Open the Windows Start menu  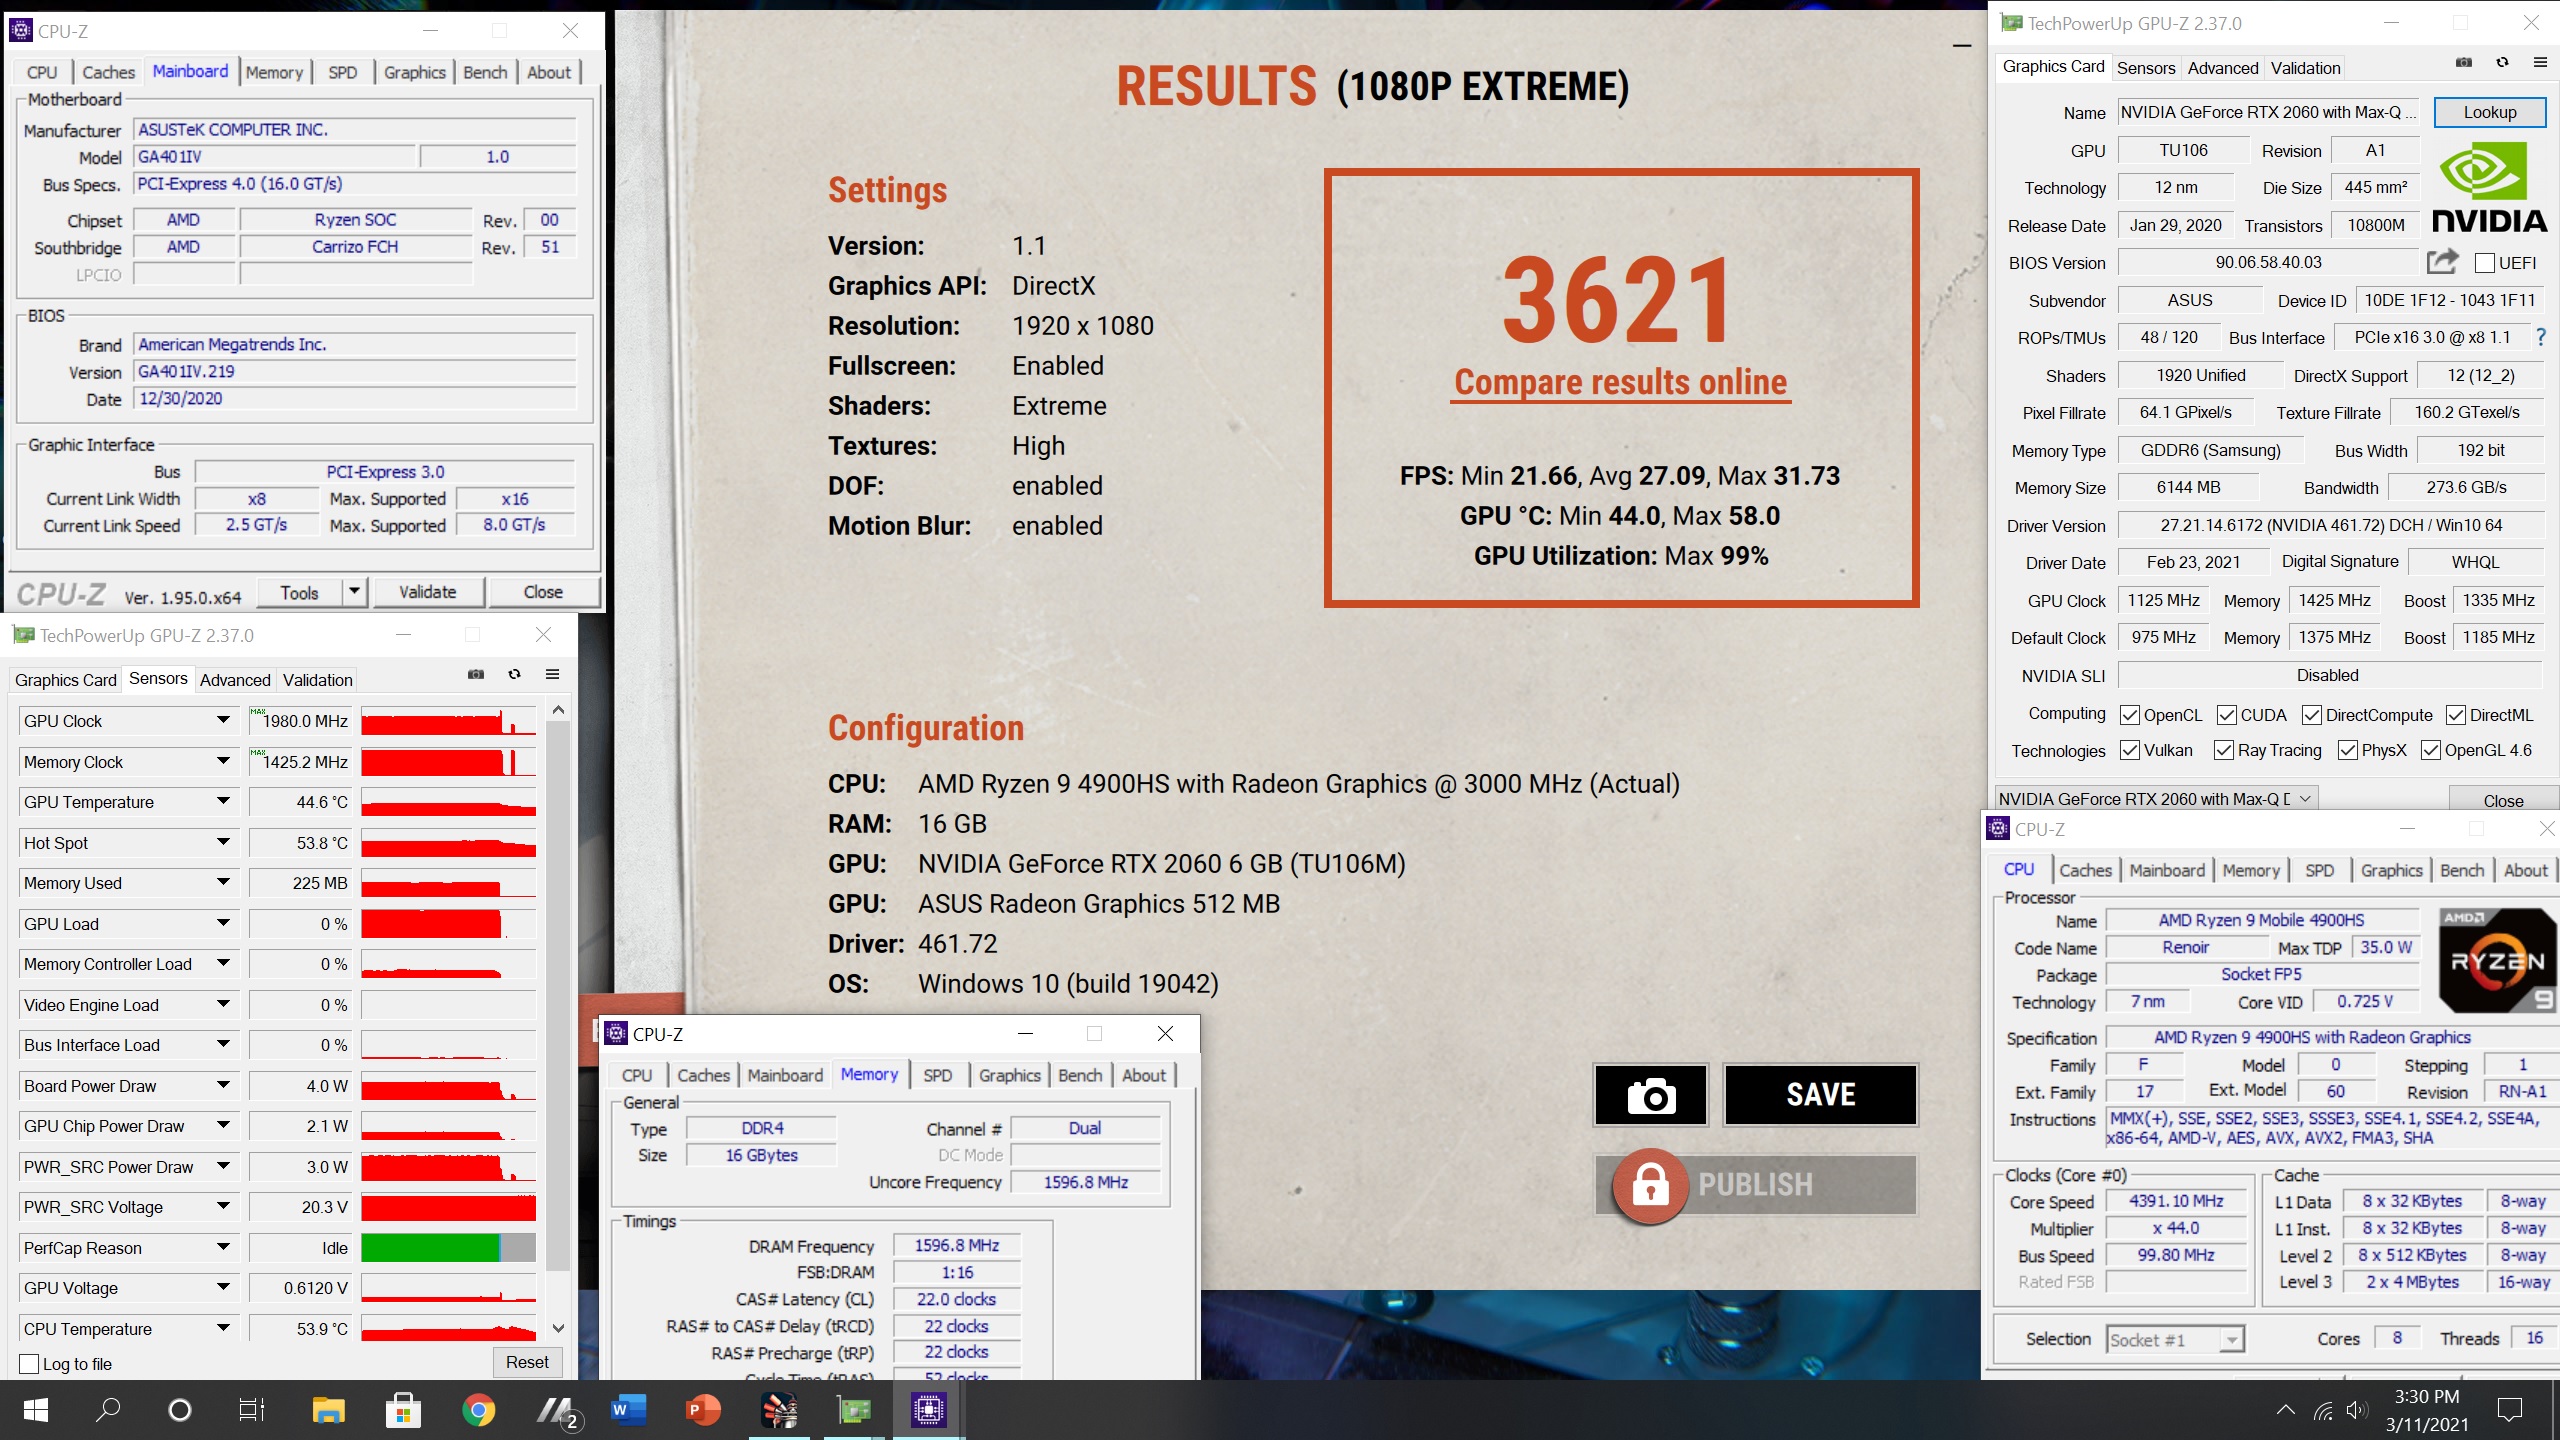tap(36, 1410)
